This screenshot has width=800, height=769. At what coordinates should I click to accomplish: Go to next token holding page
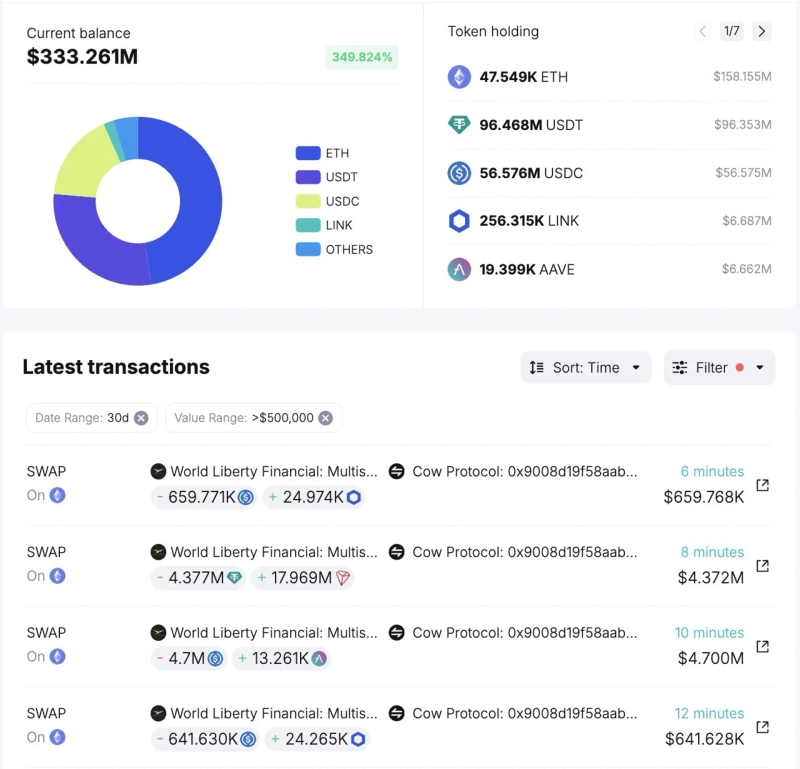click(x=762, y=31)
